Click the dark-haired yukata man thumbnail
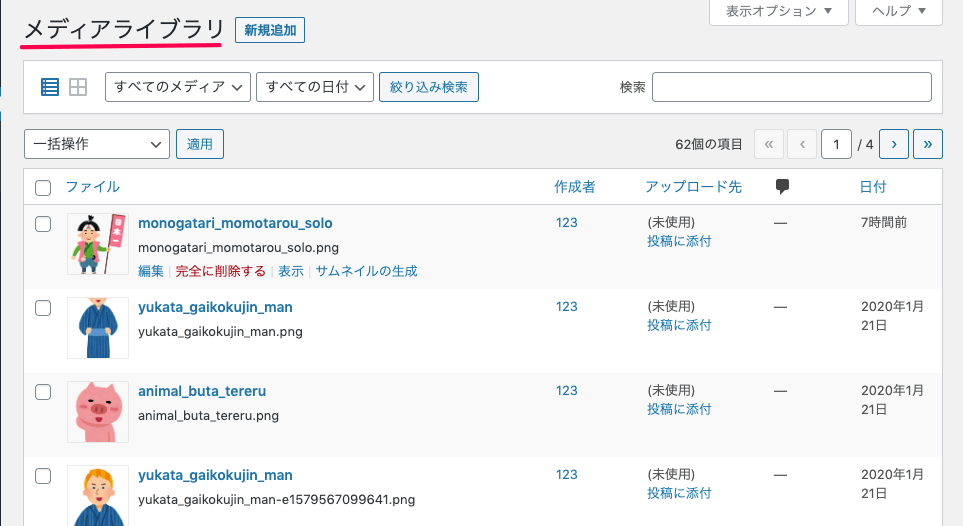Screen dimensions: 963x526 tap(98, 328)
